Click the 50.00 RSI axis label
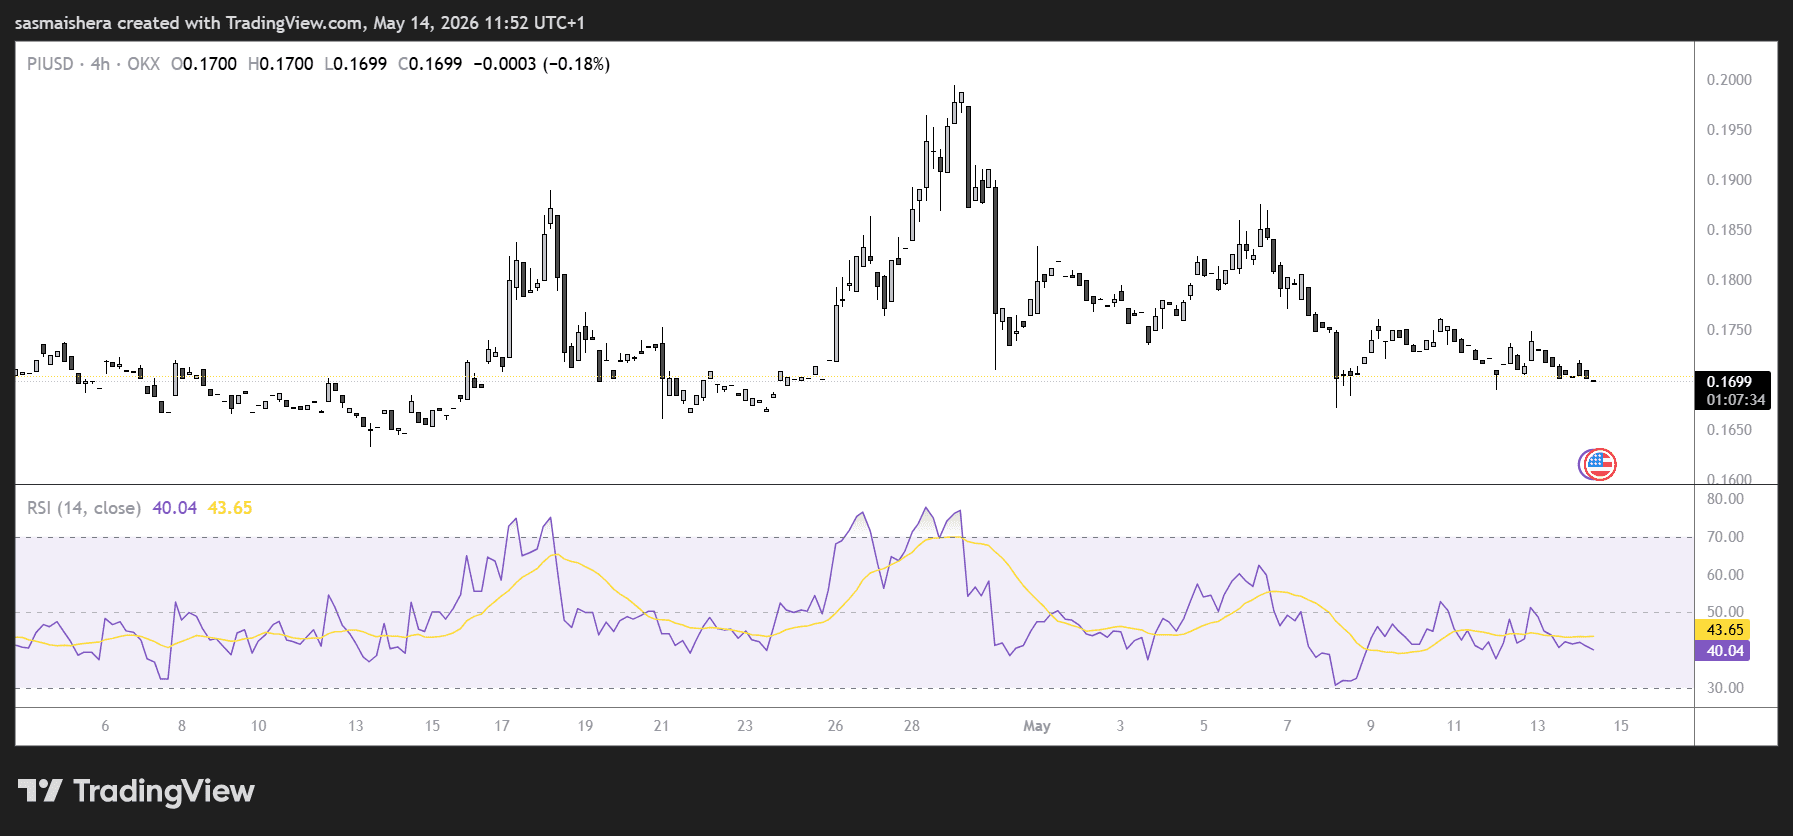Screen dimensions: 1793x836 click(x=1725, y=612)
